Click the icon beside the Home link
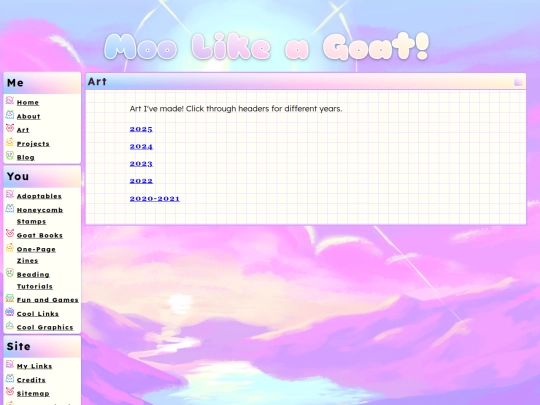This screenshot has height=405, width=540. click(10, 101)
